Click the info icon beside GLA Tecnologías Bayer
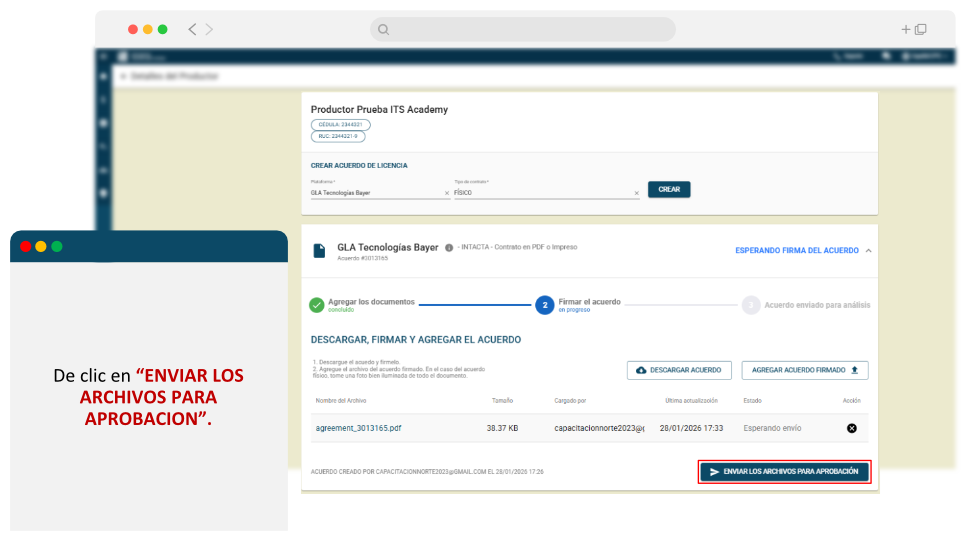 tap(449, 248)
